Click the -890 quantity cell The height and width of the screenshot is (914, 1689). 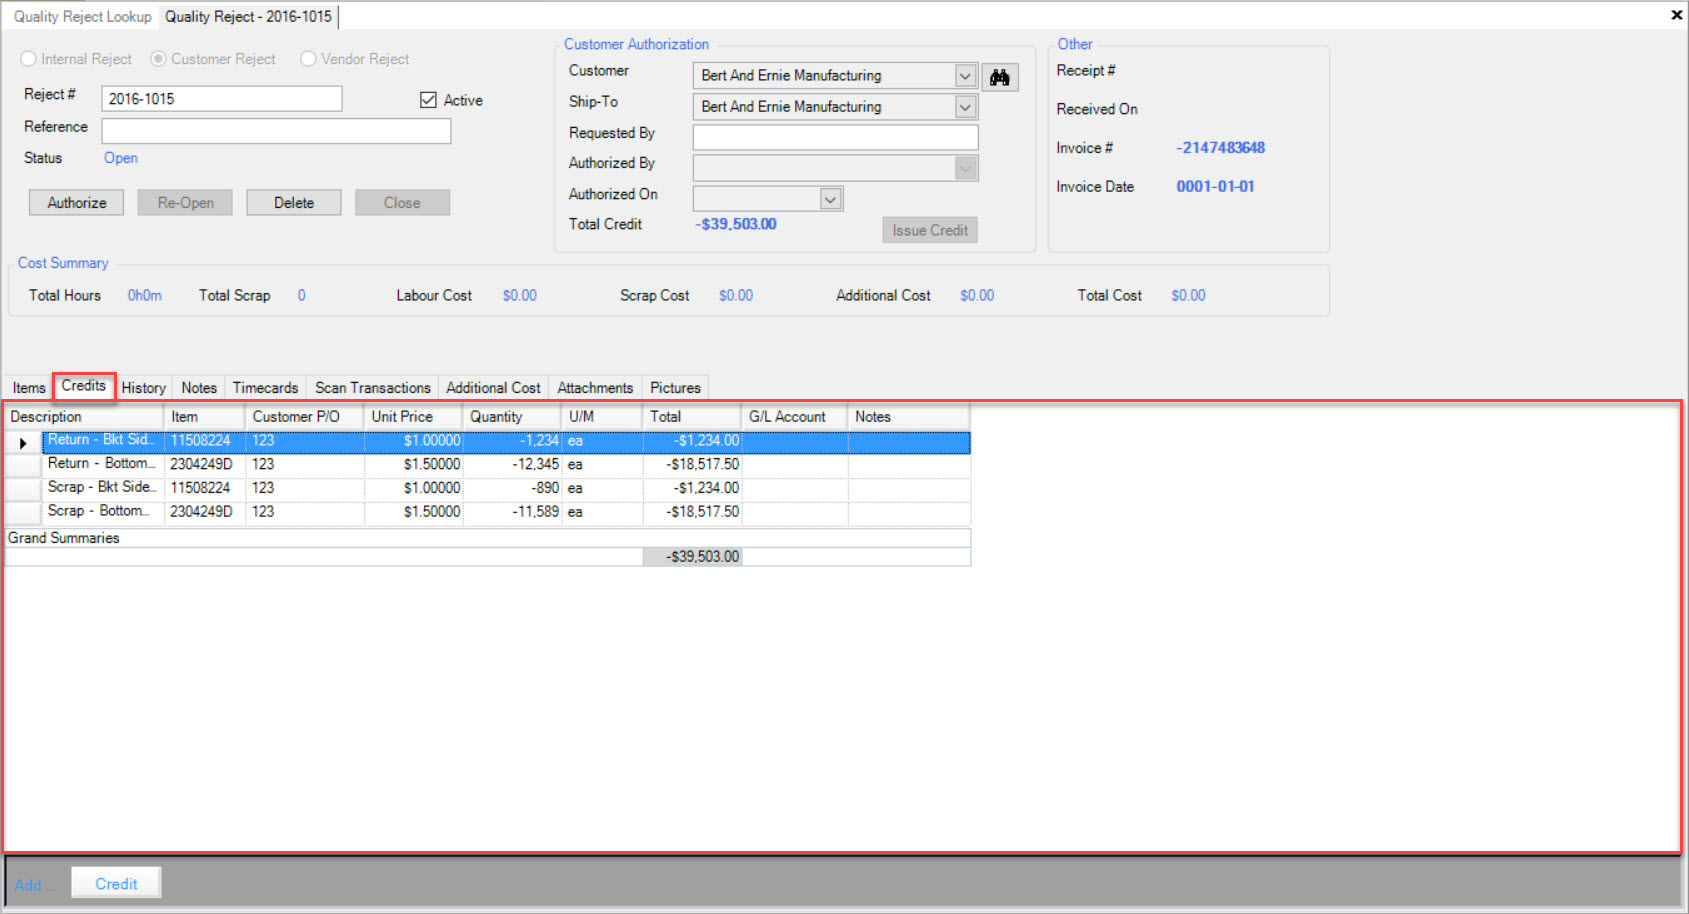pos(513,489)
